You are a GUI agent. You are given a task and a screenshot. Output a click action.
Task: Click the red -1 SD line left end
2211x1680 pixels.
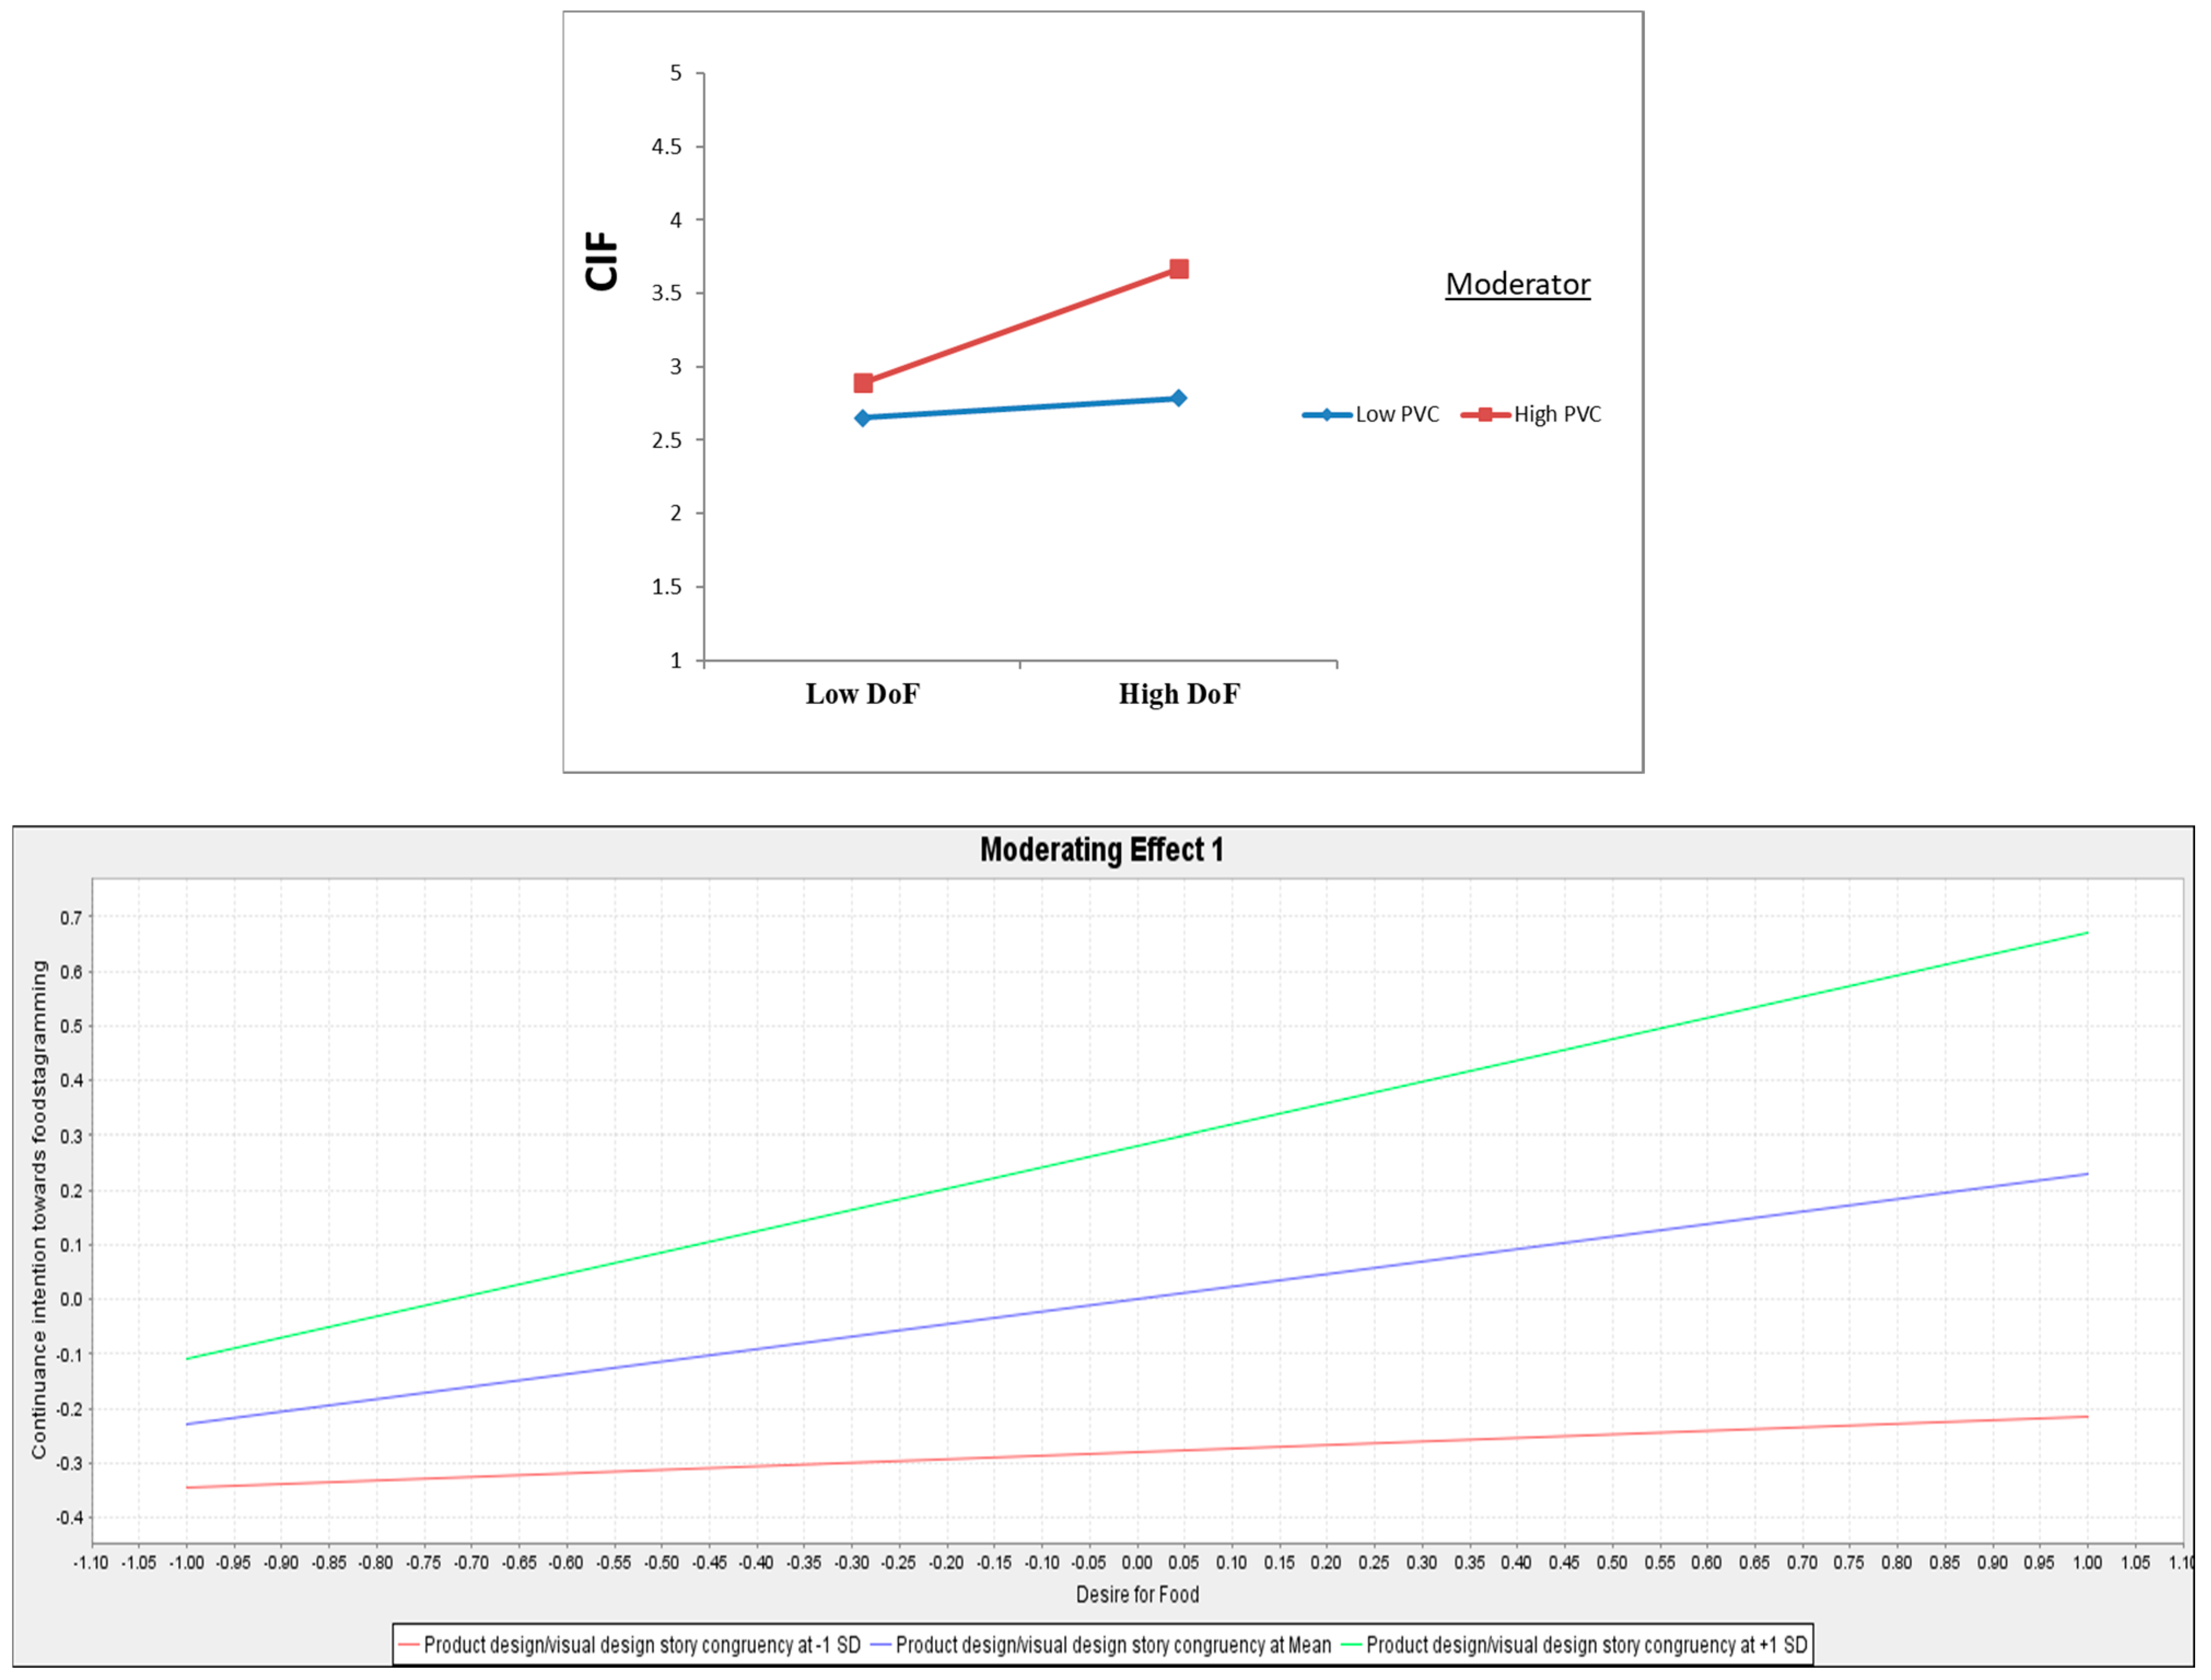(188, 1487)
